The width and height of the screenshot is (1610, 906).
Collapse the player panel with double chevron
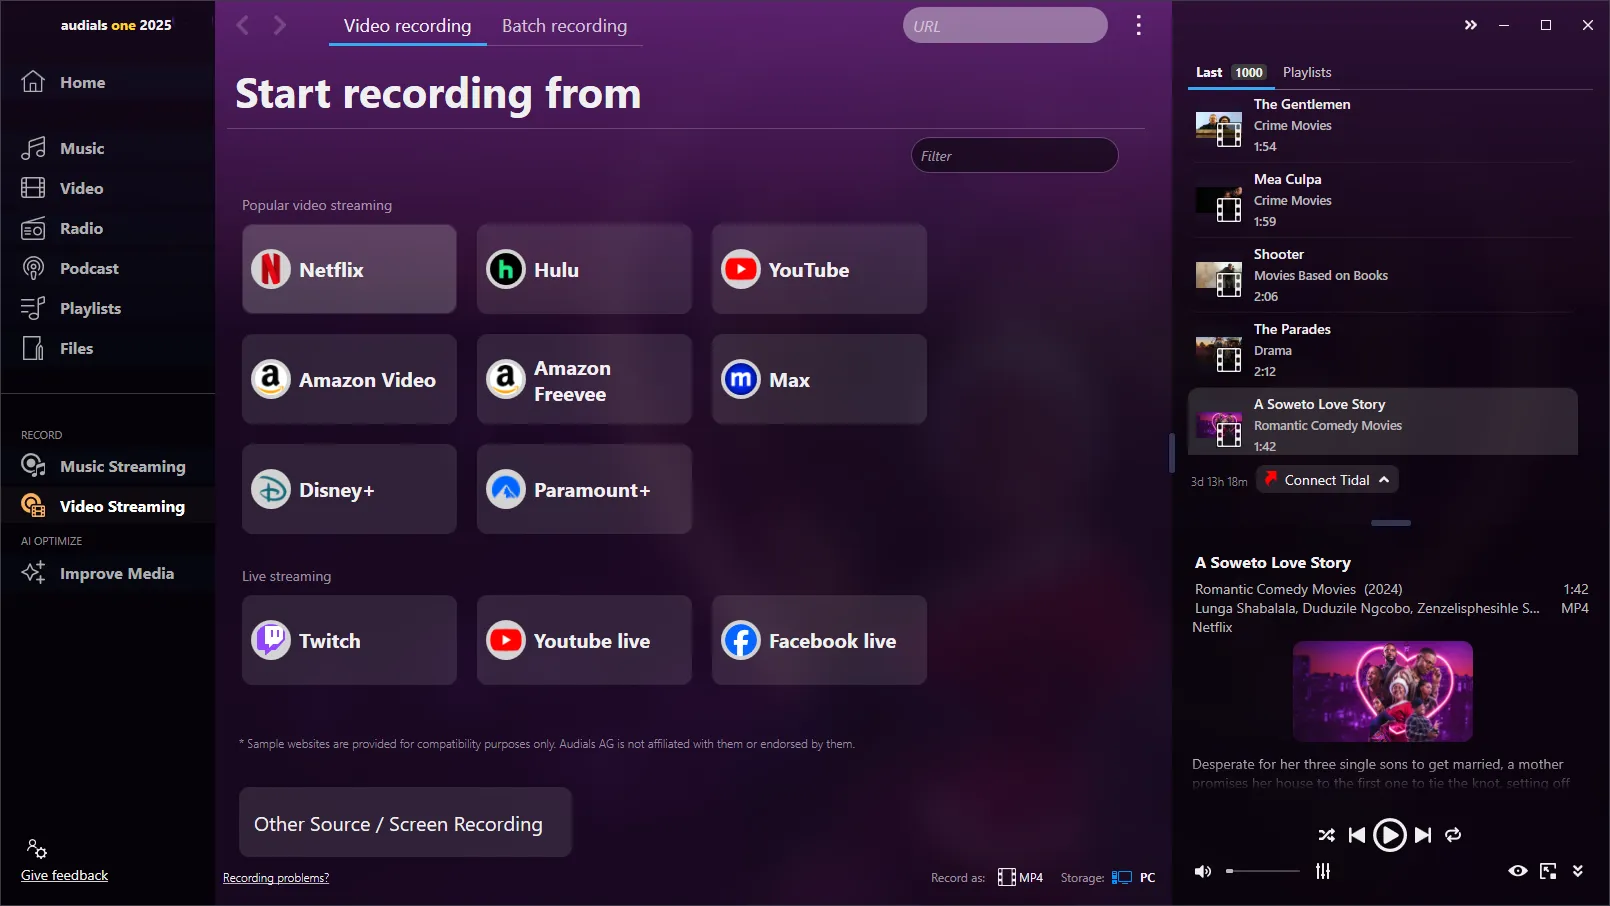pos(1578,871)
